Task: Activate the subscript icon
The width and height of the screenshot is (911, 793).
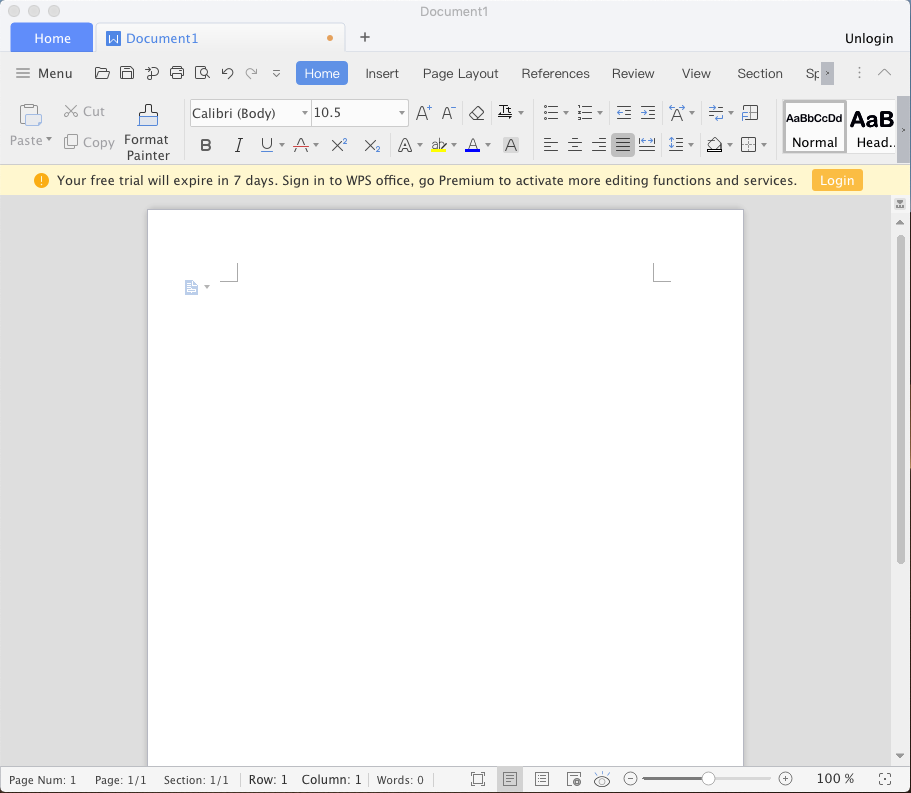Action: (x=371, y=145)
